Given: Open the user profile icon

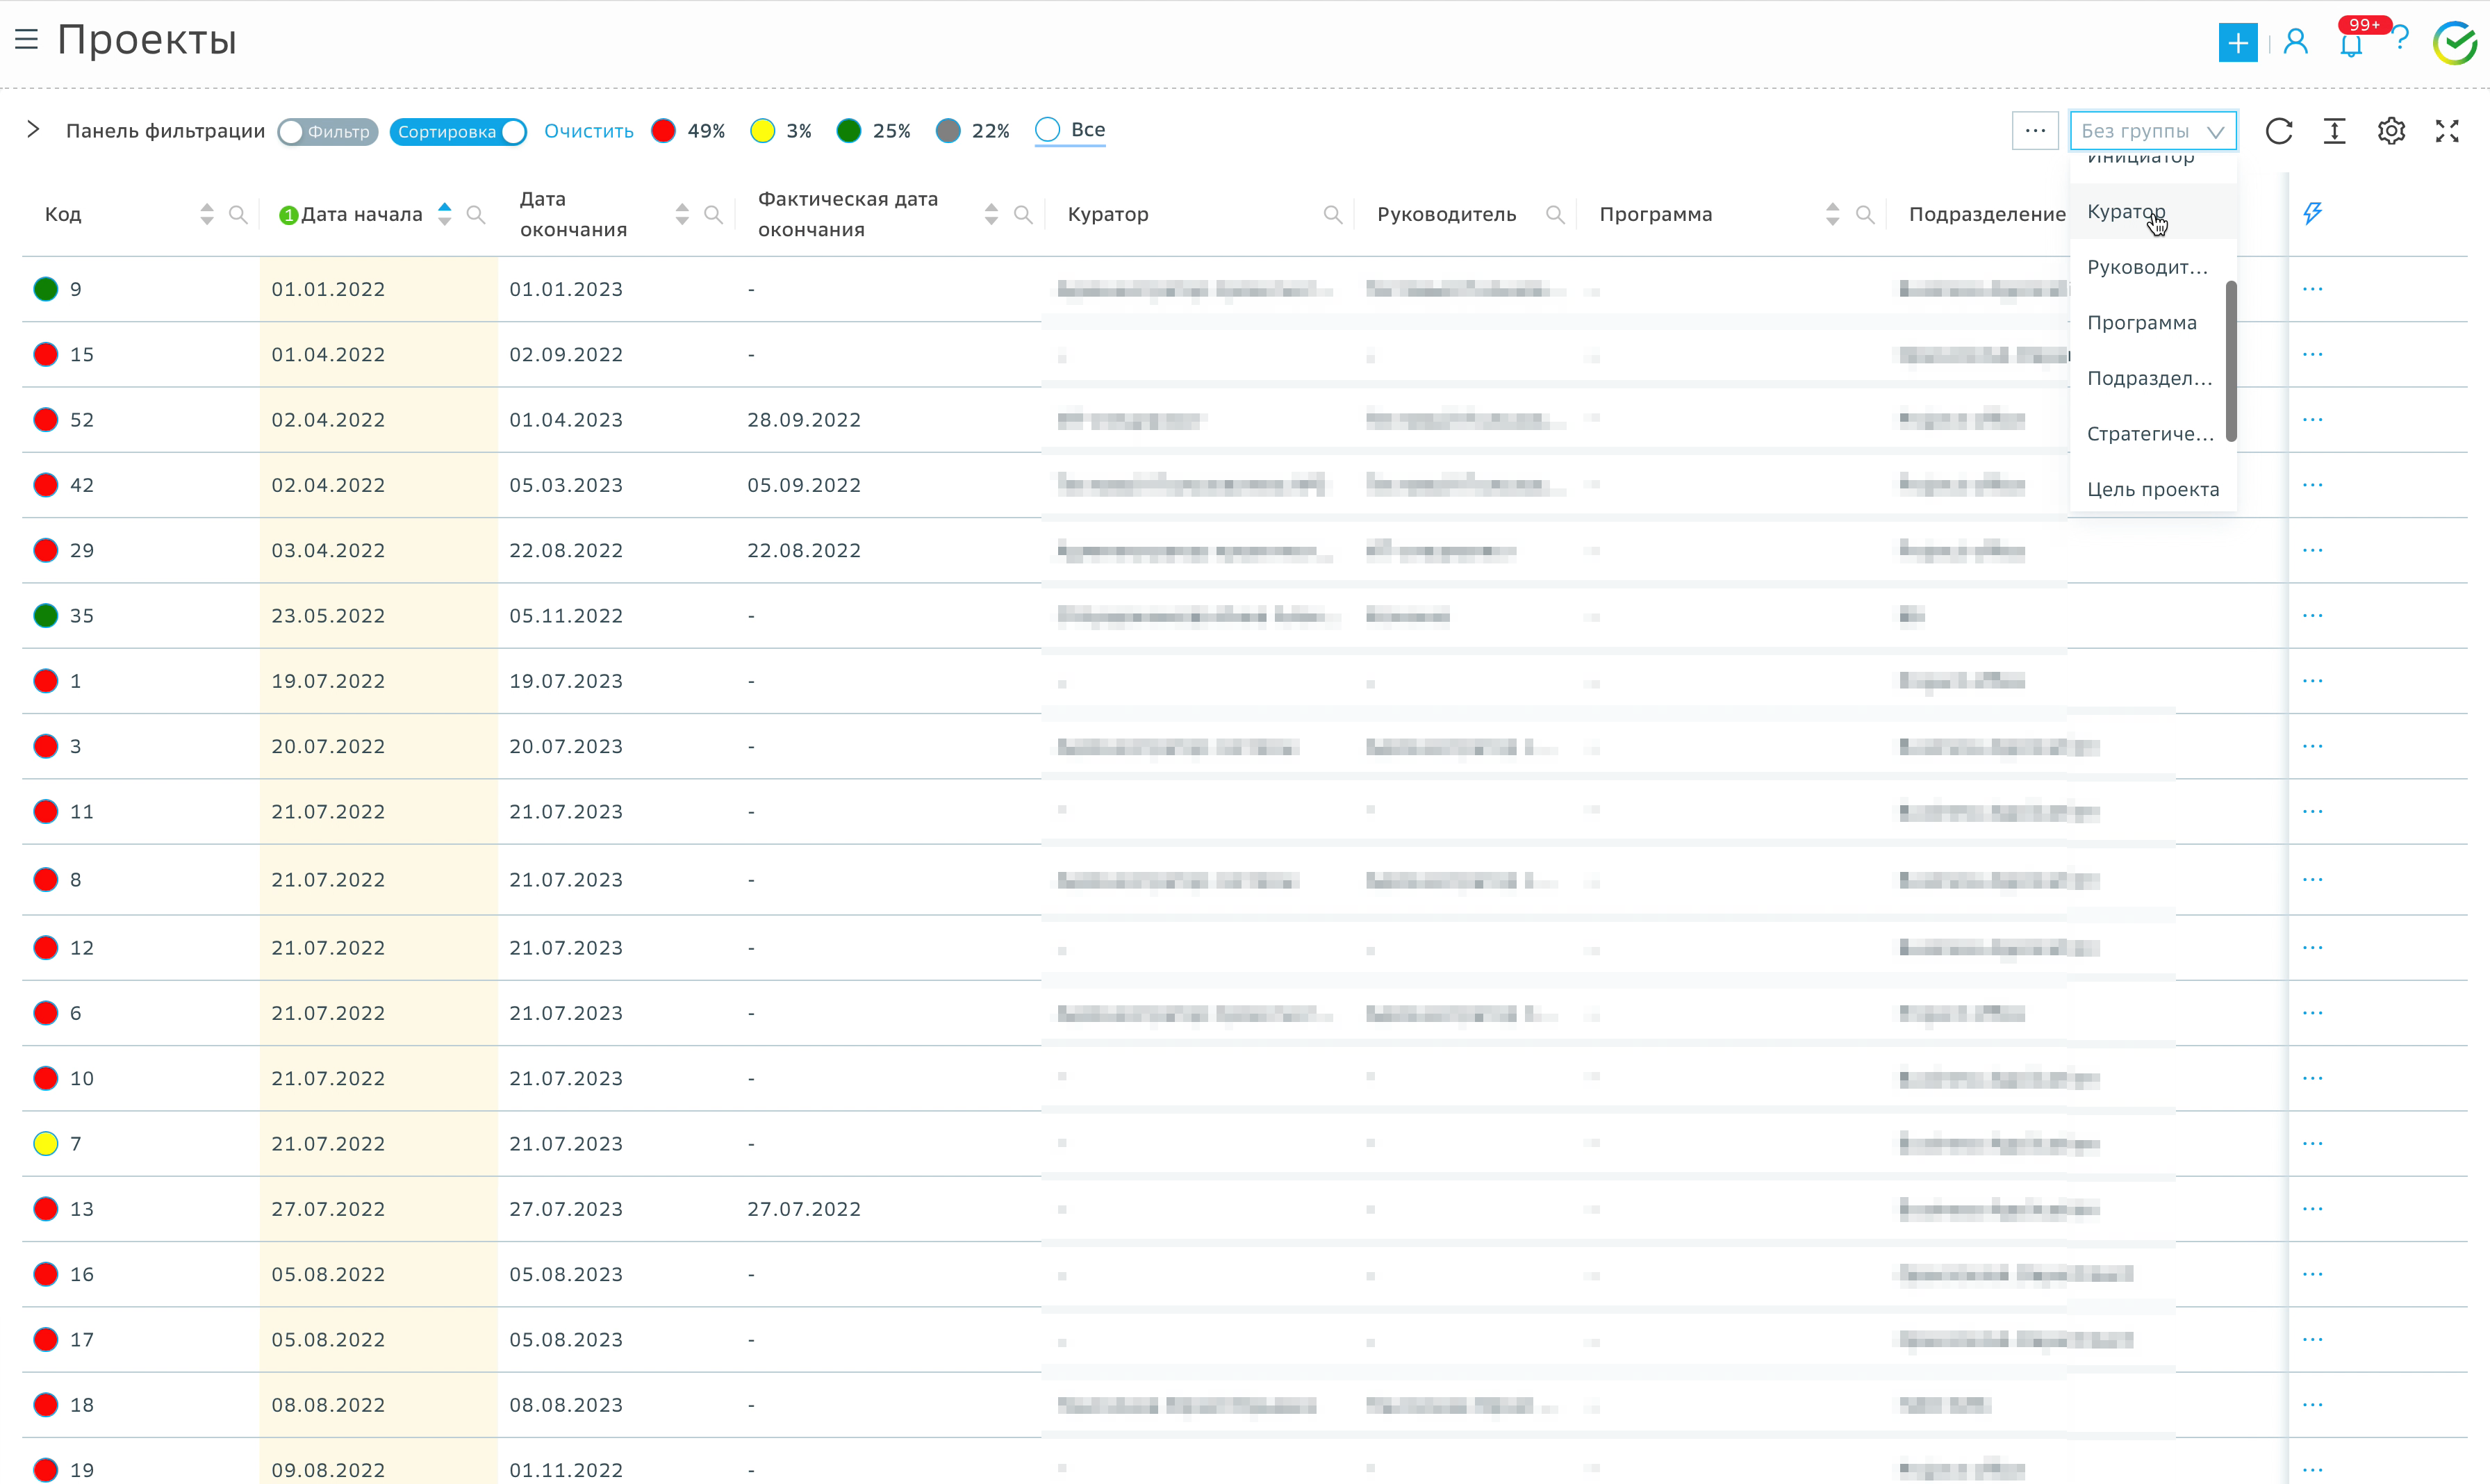Looking at the screenshot, I should (2296, 42).
